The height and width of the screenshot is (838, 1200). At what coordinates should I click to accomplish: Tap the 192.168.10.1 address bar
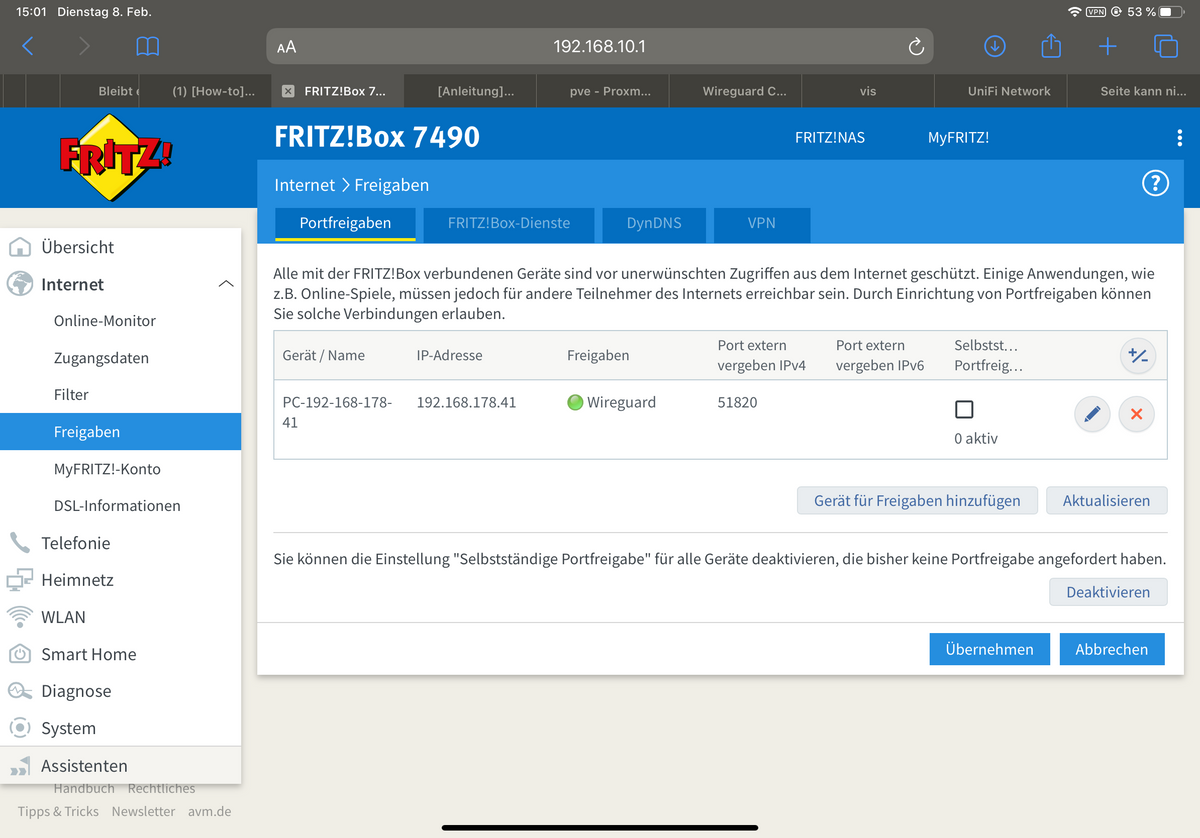600,47
